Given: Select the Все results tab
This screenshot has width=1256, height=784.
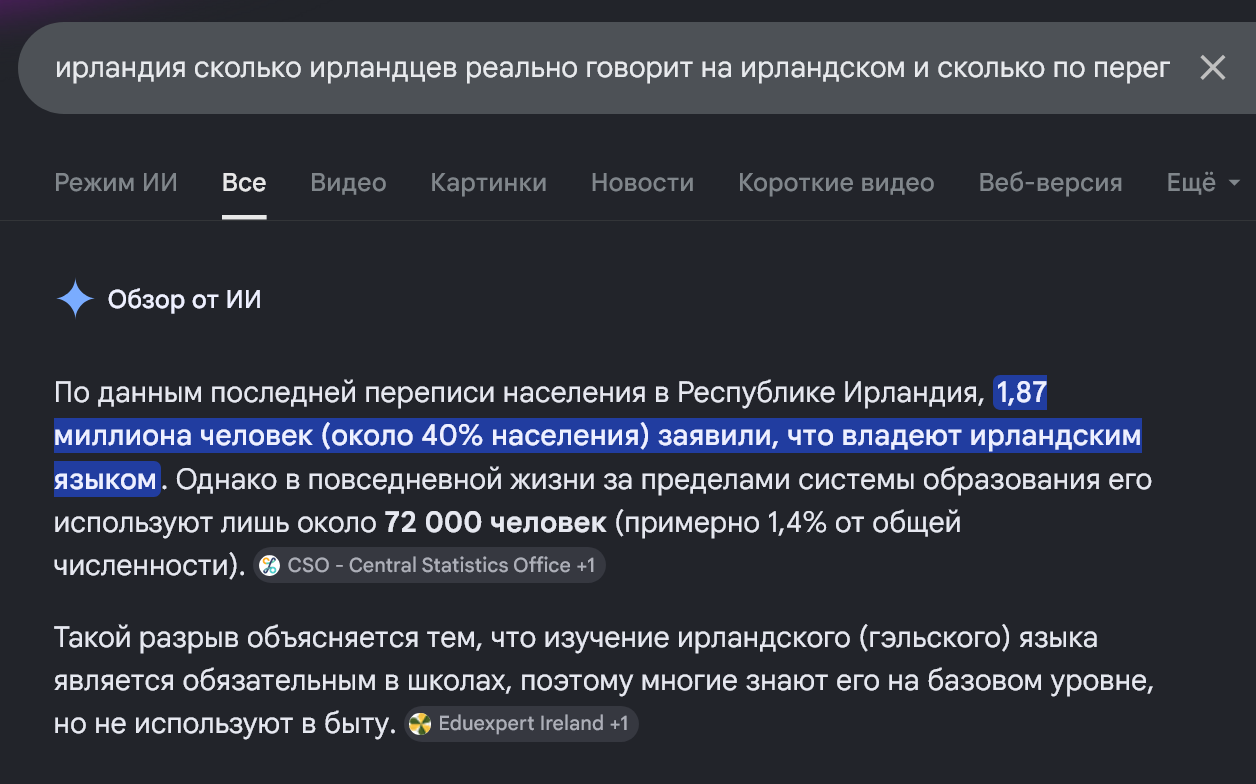Looking at the screenshot, I should (244, 183).
